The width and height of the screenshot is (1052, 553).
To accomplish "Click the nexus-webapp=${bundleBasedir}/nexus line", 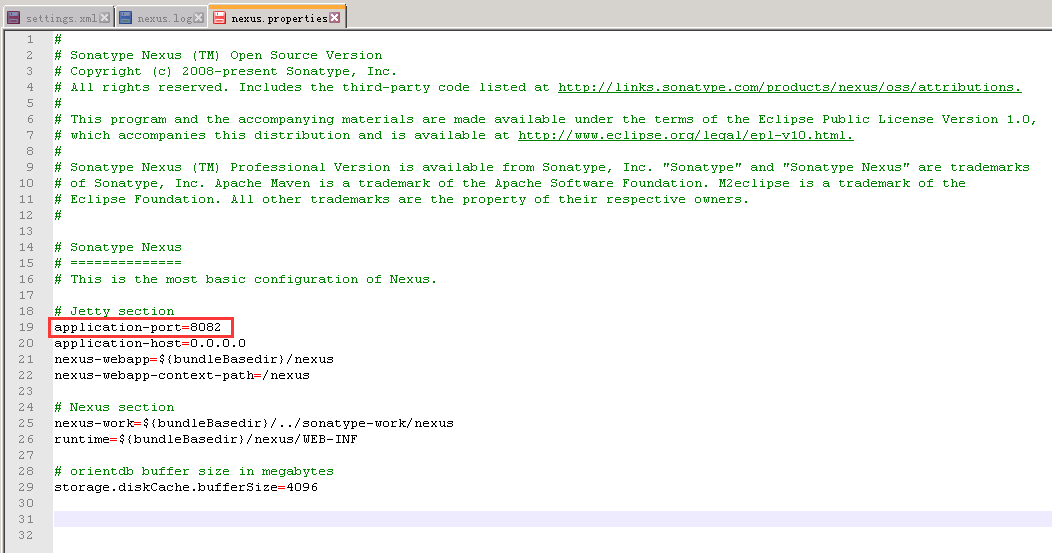I will click(194, 360).
